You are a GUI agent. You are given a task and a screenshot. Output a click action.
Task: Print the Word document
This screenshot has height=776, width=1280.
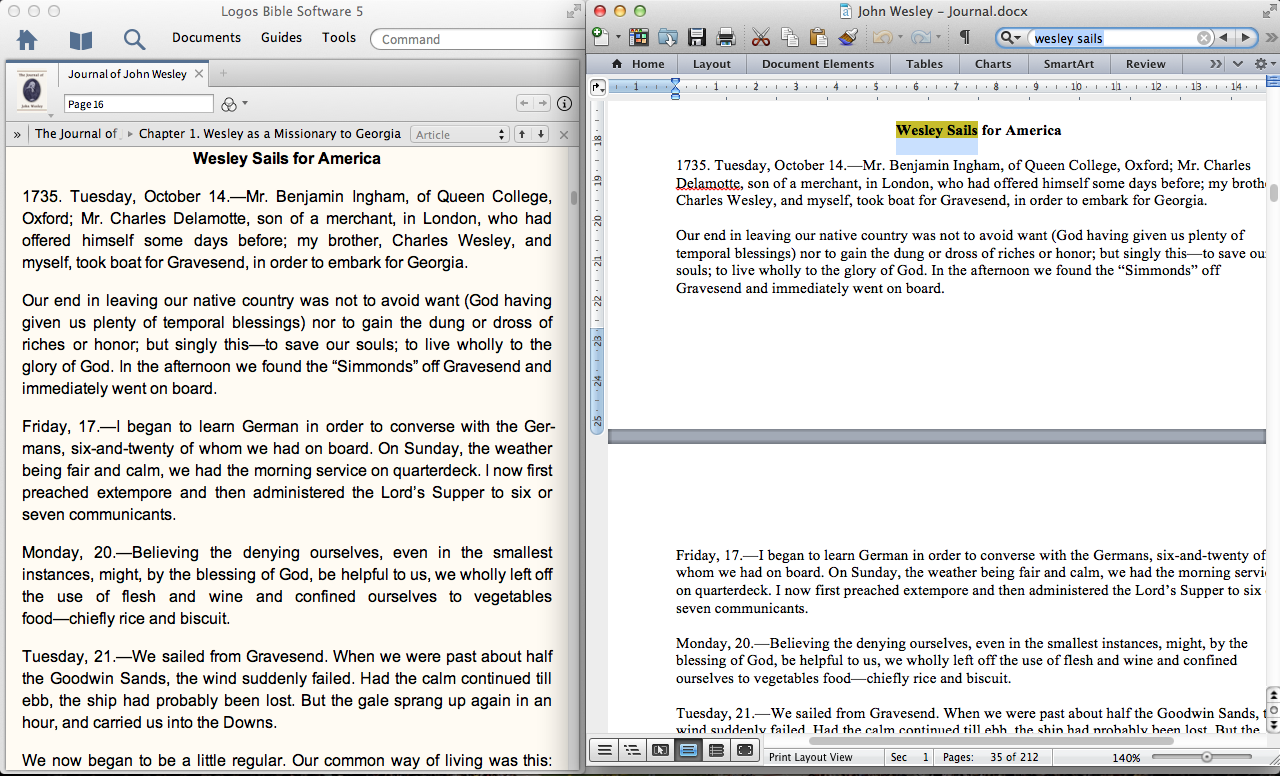click(x=727, y=38)
